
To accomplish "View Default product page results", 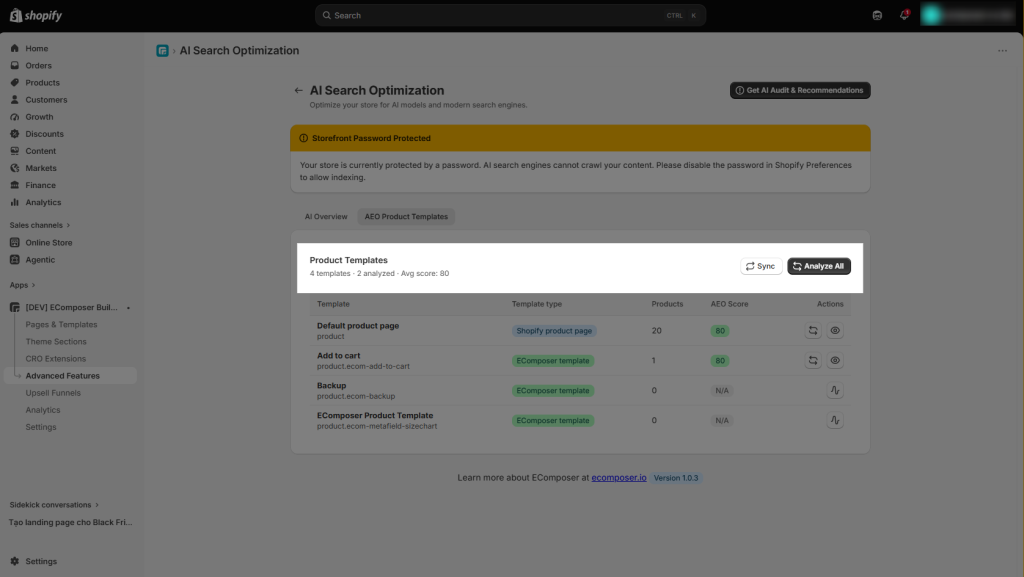I will (x=835, y=330).
